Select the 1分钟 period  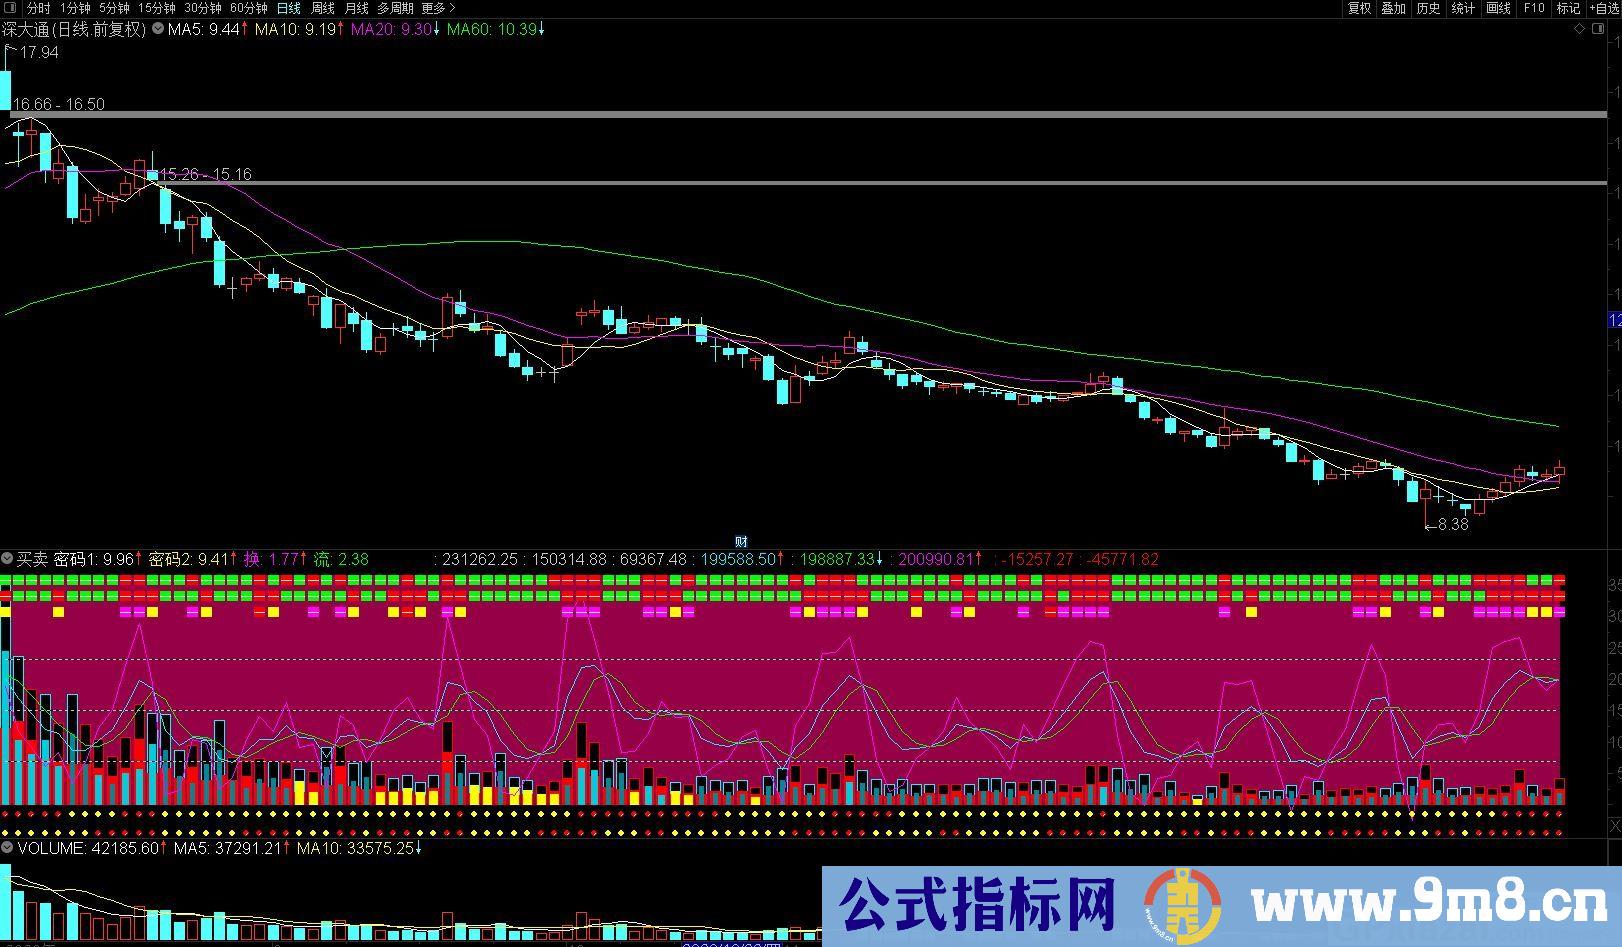pyautogui.click(x=75, y=8)
